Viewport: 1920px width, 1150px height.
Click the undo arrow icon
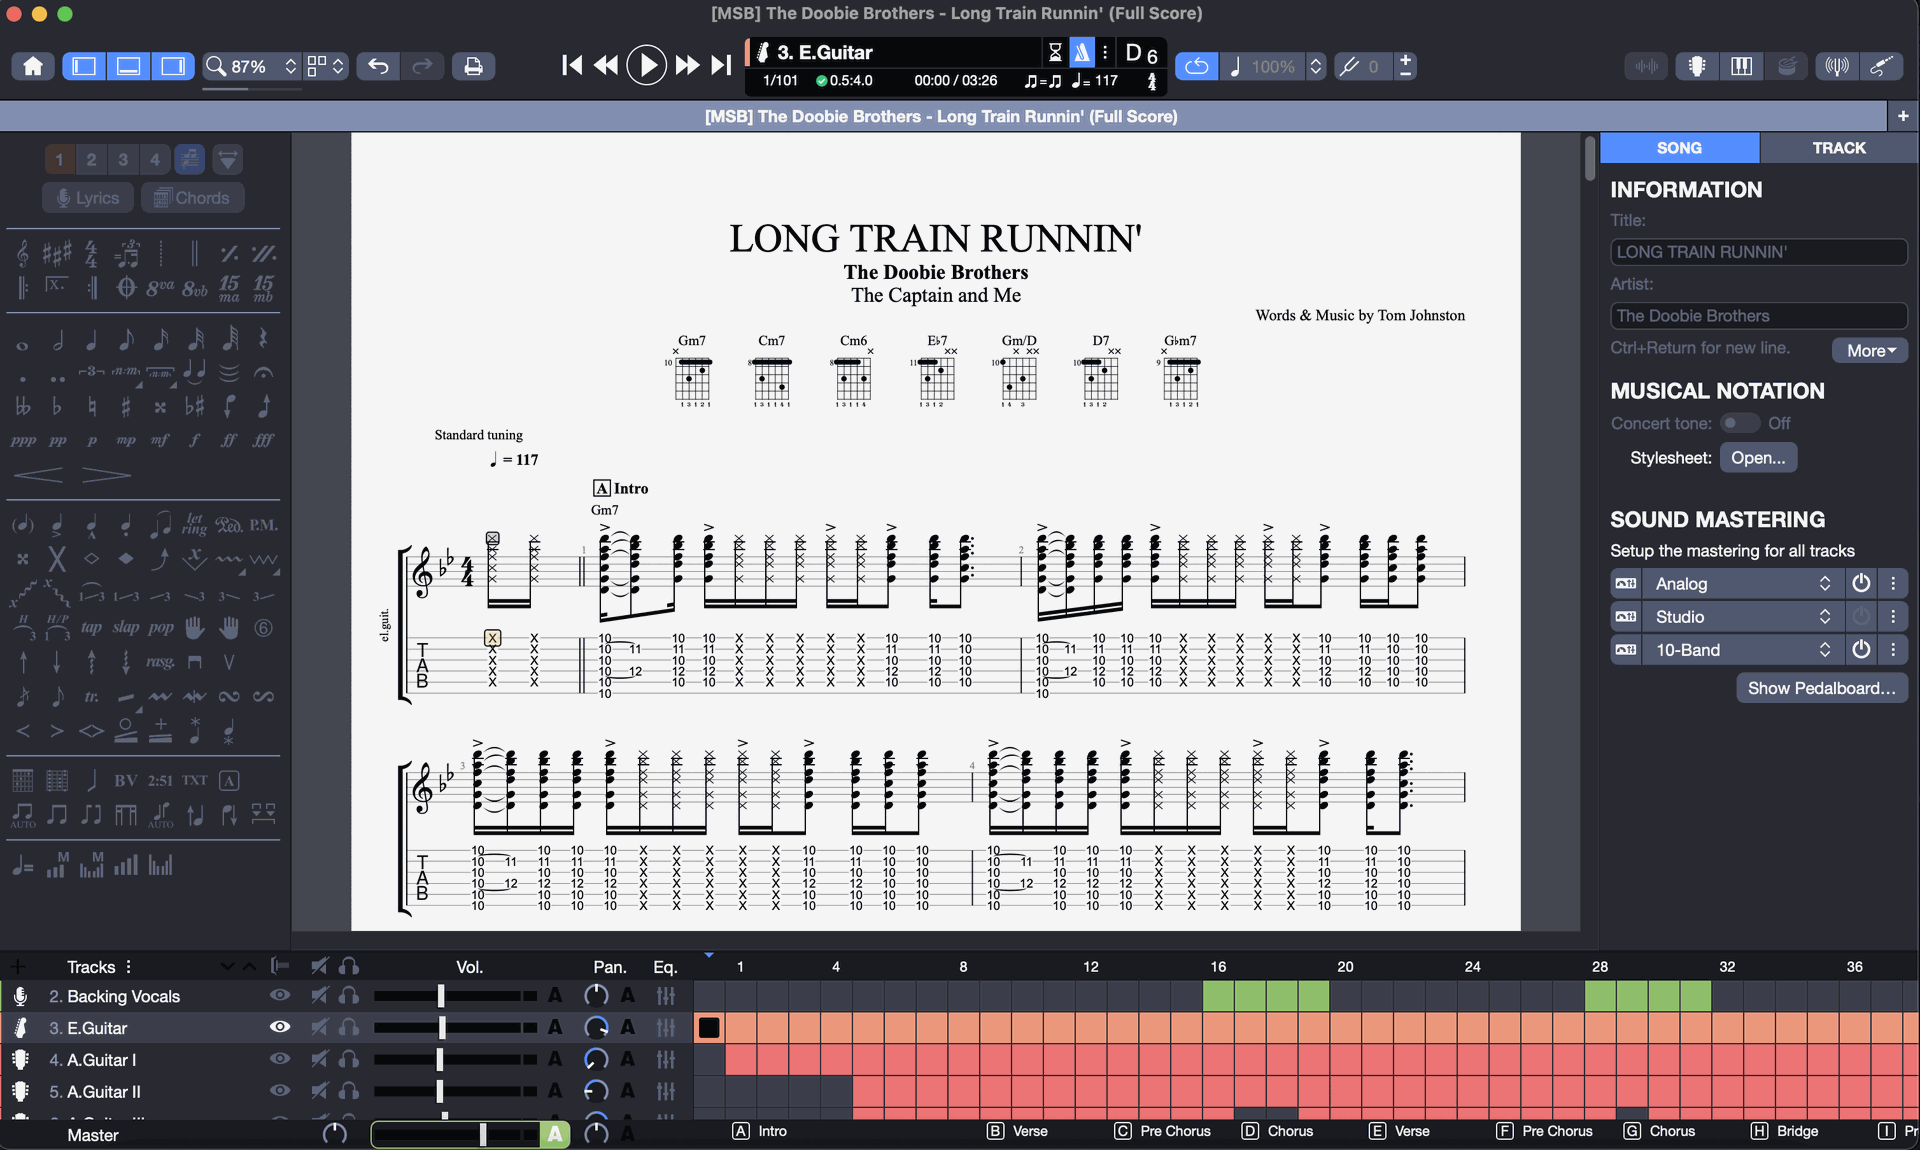378,66
